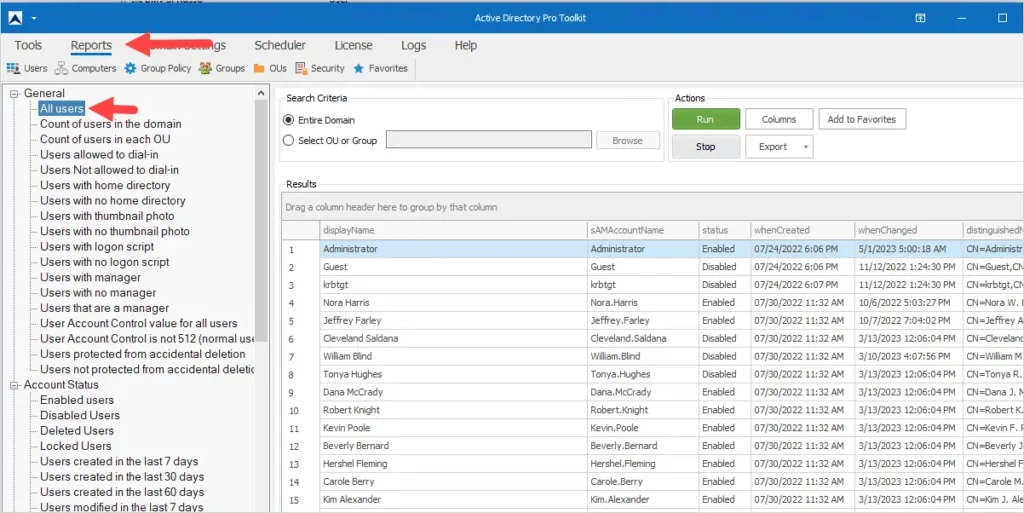Select the Cleveland.Saldana account name cell
The height and width of the screenshot is (513, 1024).
[x=643, y=338]
